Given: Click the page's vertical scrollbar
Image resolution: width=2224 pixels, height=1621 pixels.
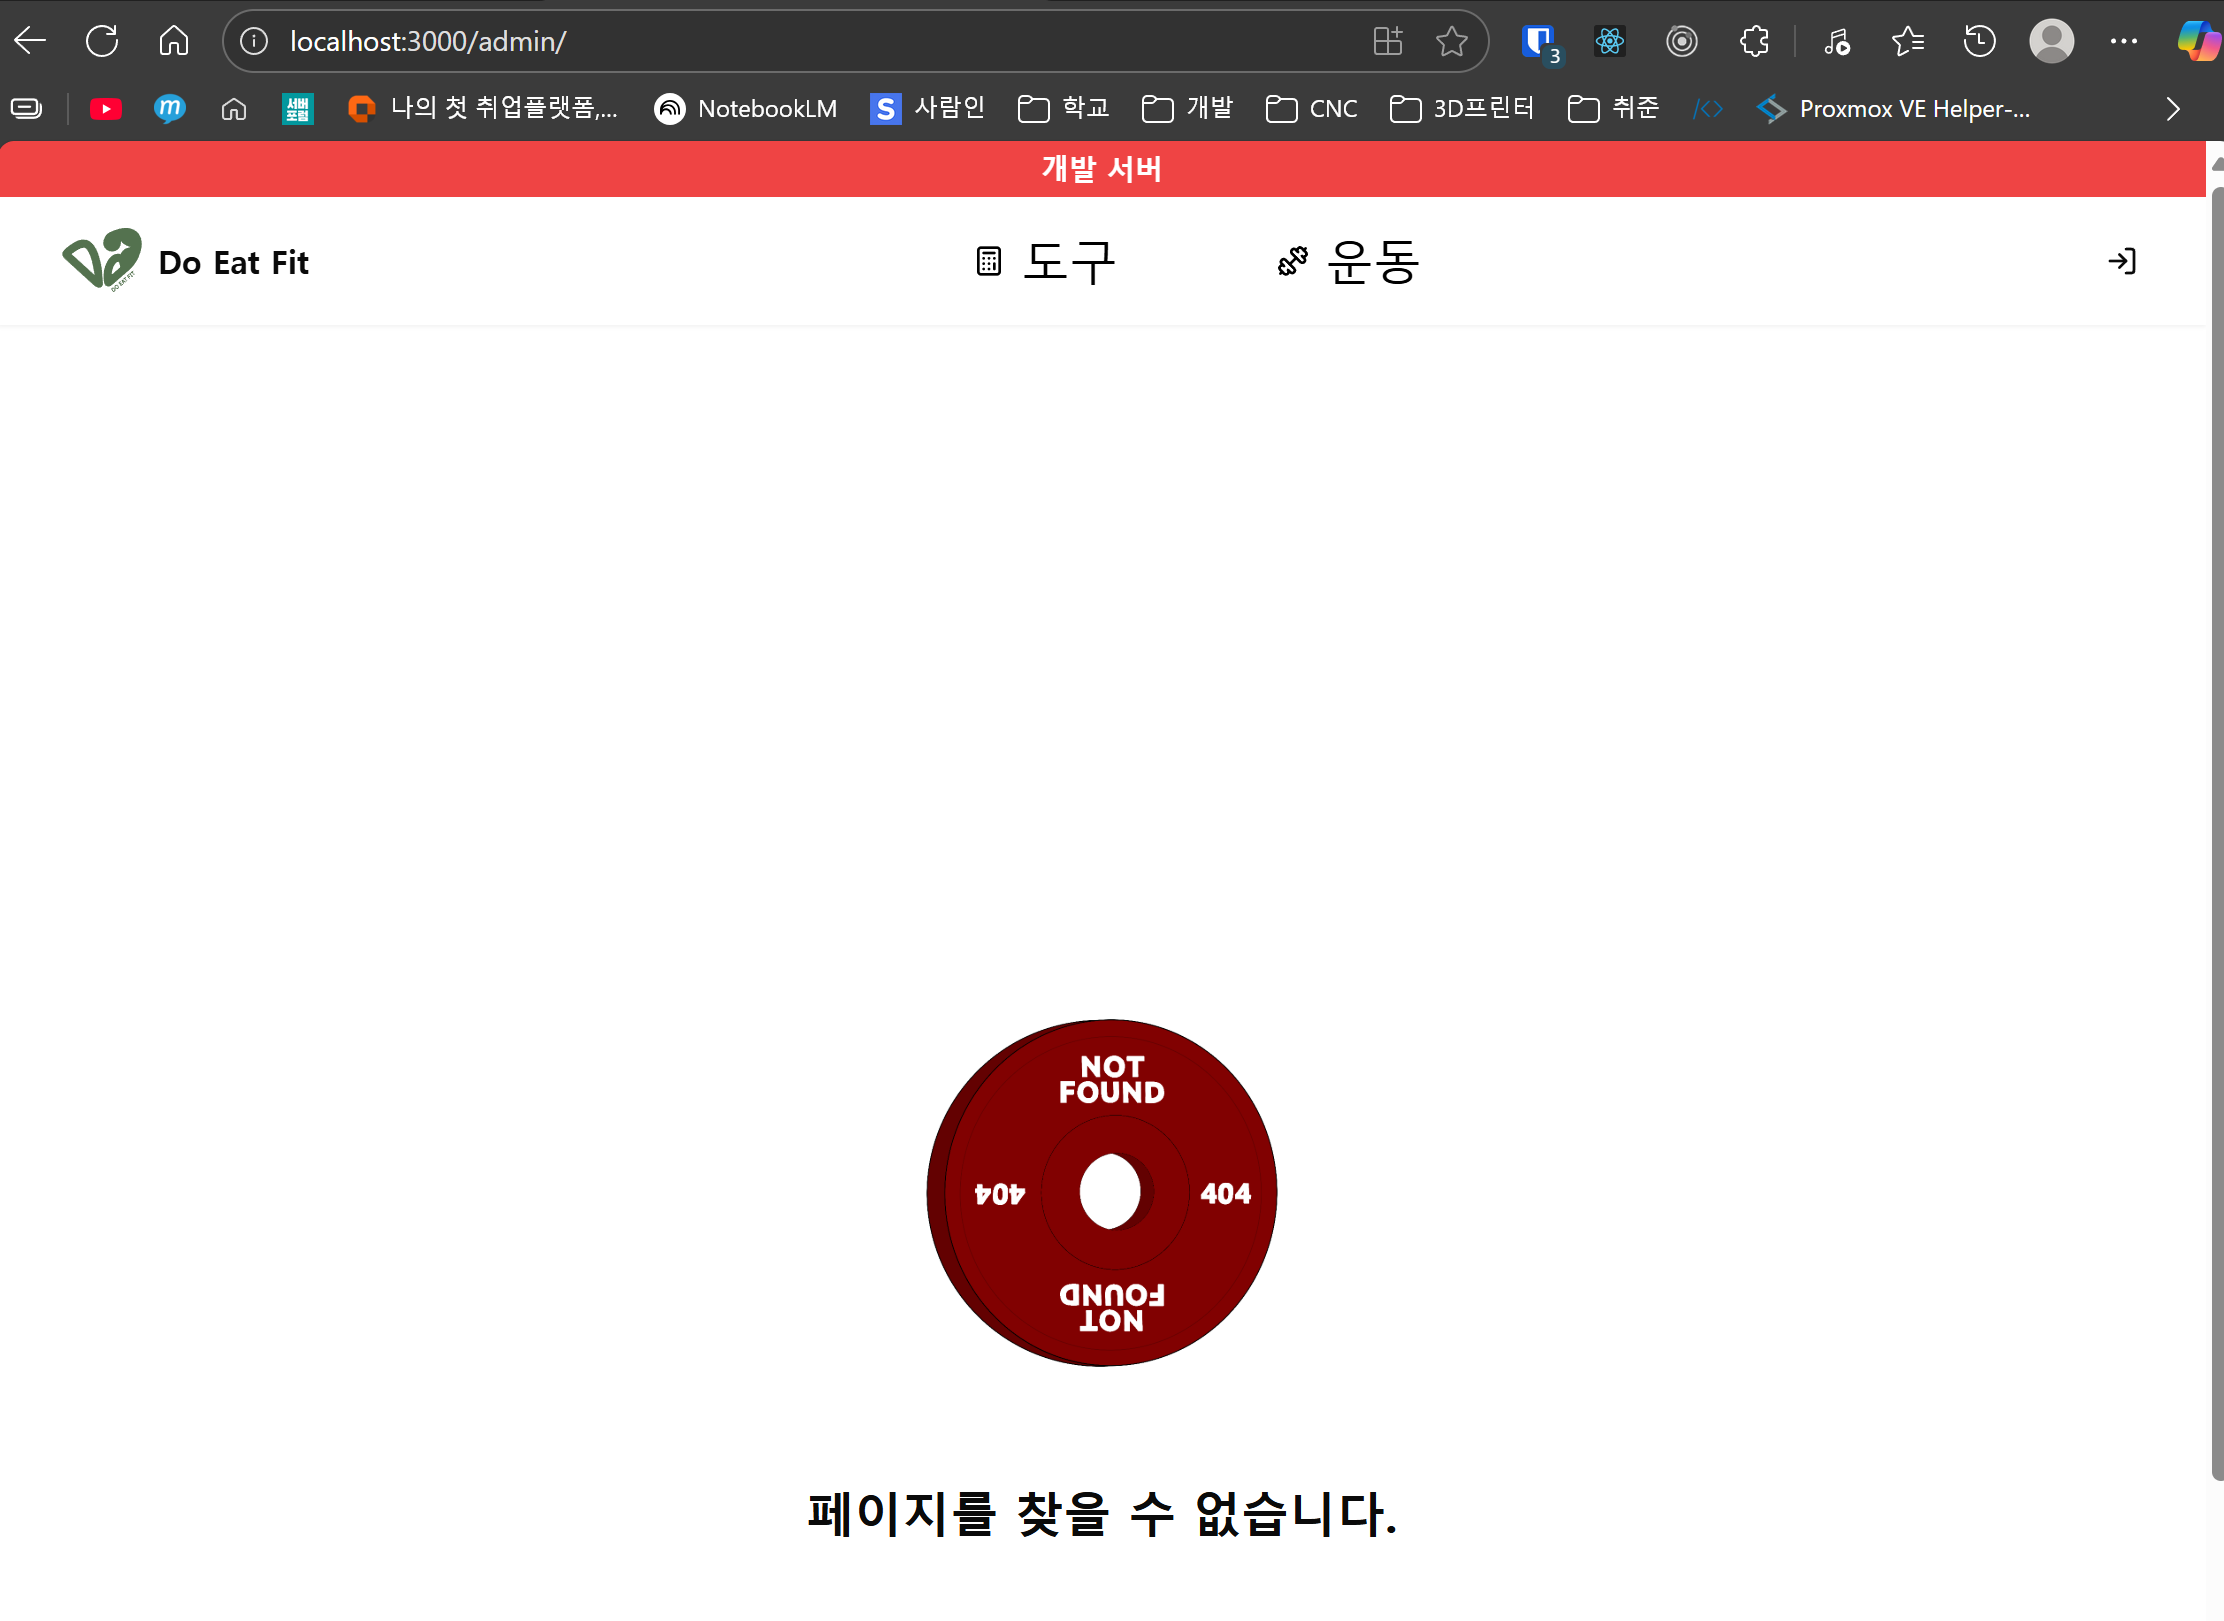Looking at the screenshot, I should [x=2216, y=830].
